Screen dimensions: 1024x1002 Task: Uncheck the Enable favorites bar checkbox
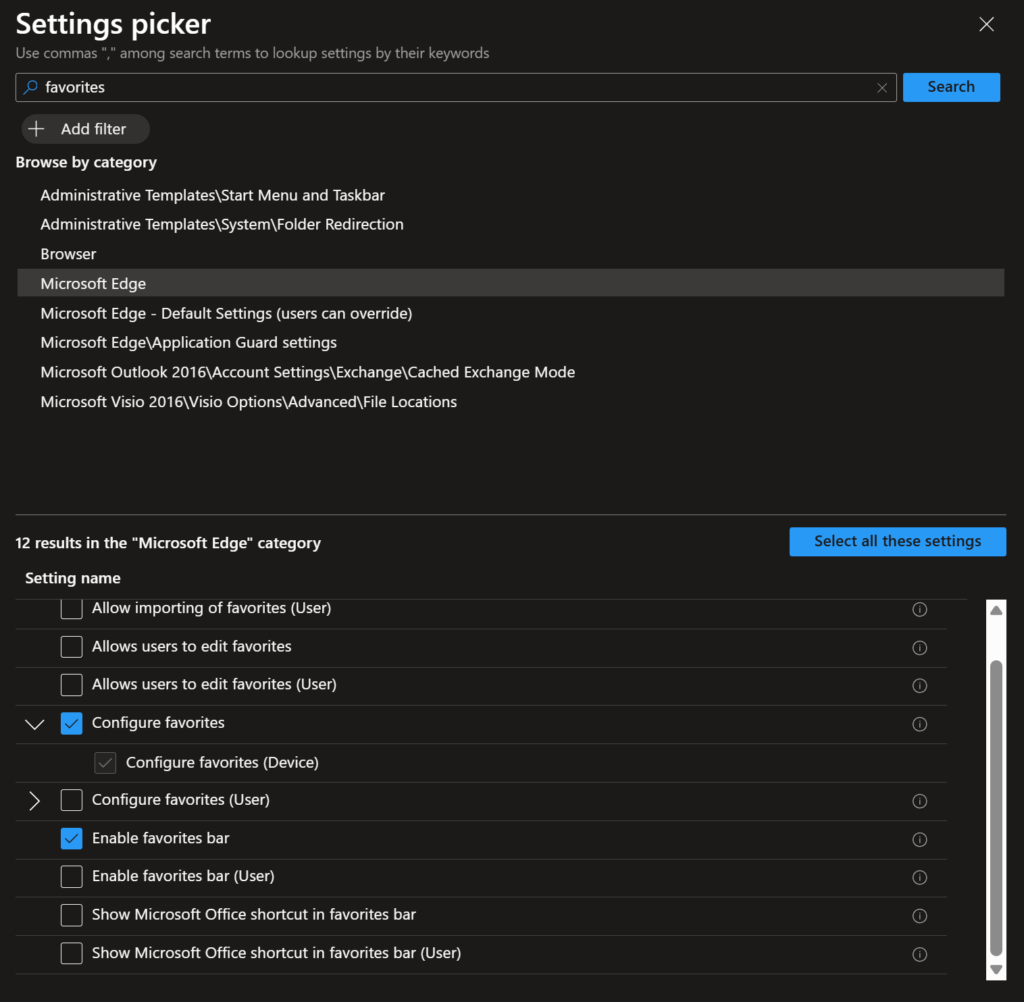(x=71, y=838)
